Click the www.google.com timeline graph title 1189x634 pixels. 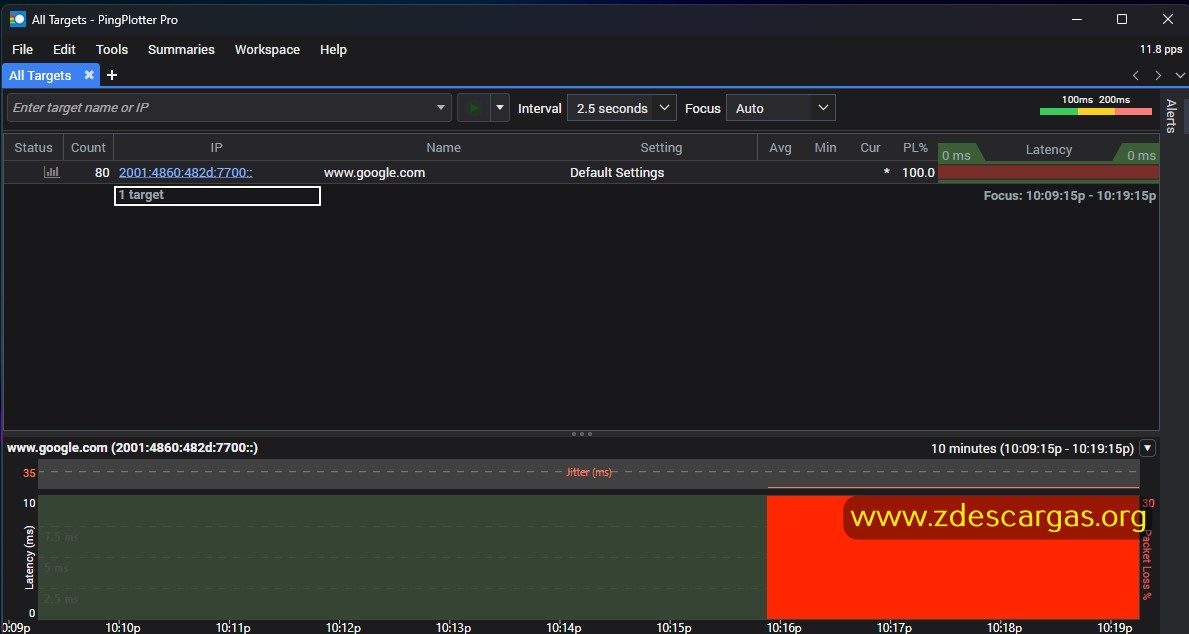tap(133, 447)
